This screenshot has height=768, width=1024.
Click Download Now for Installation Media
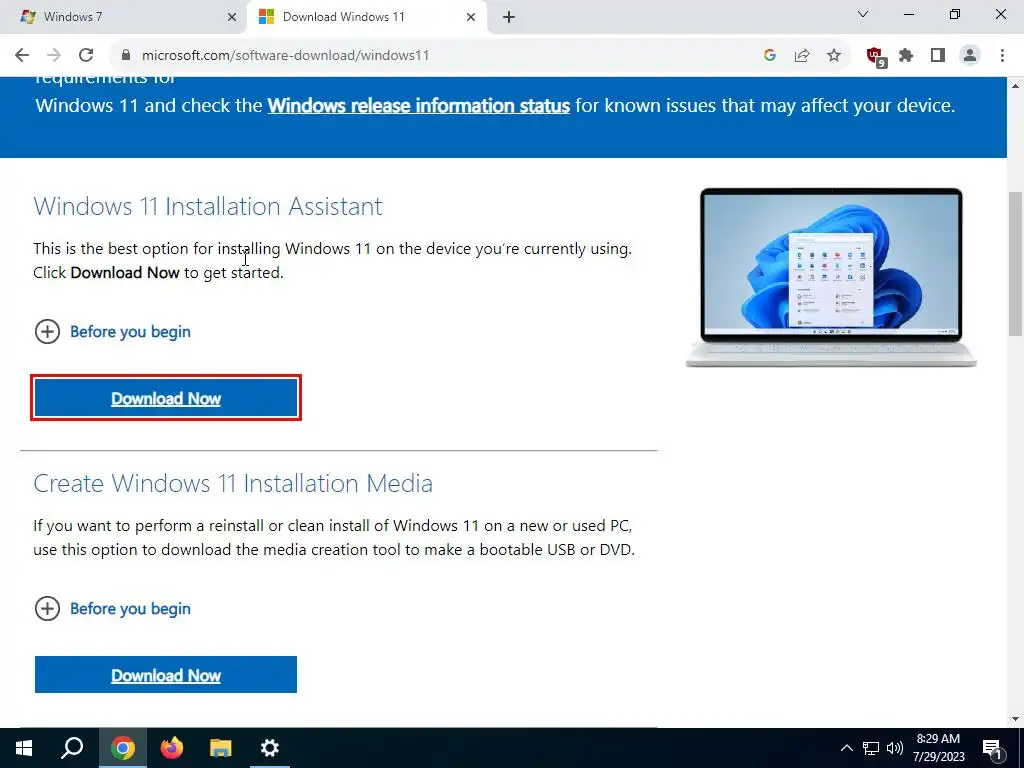coord(166,675)
